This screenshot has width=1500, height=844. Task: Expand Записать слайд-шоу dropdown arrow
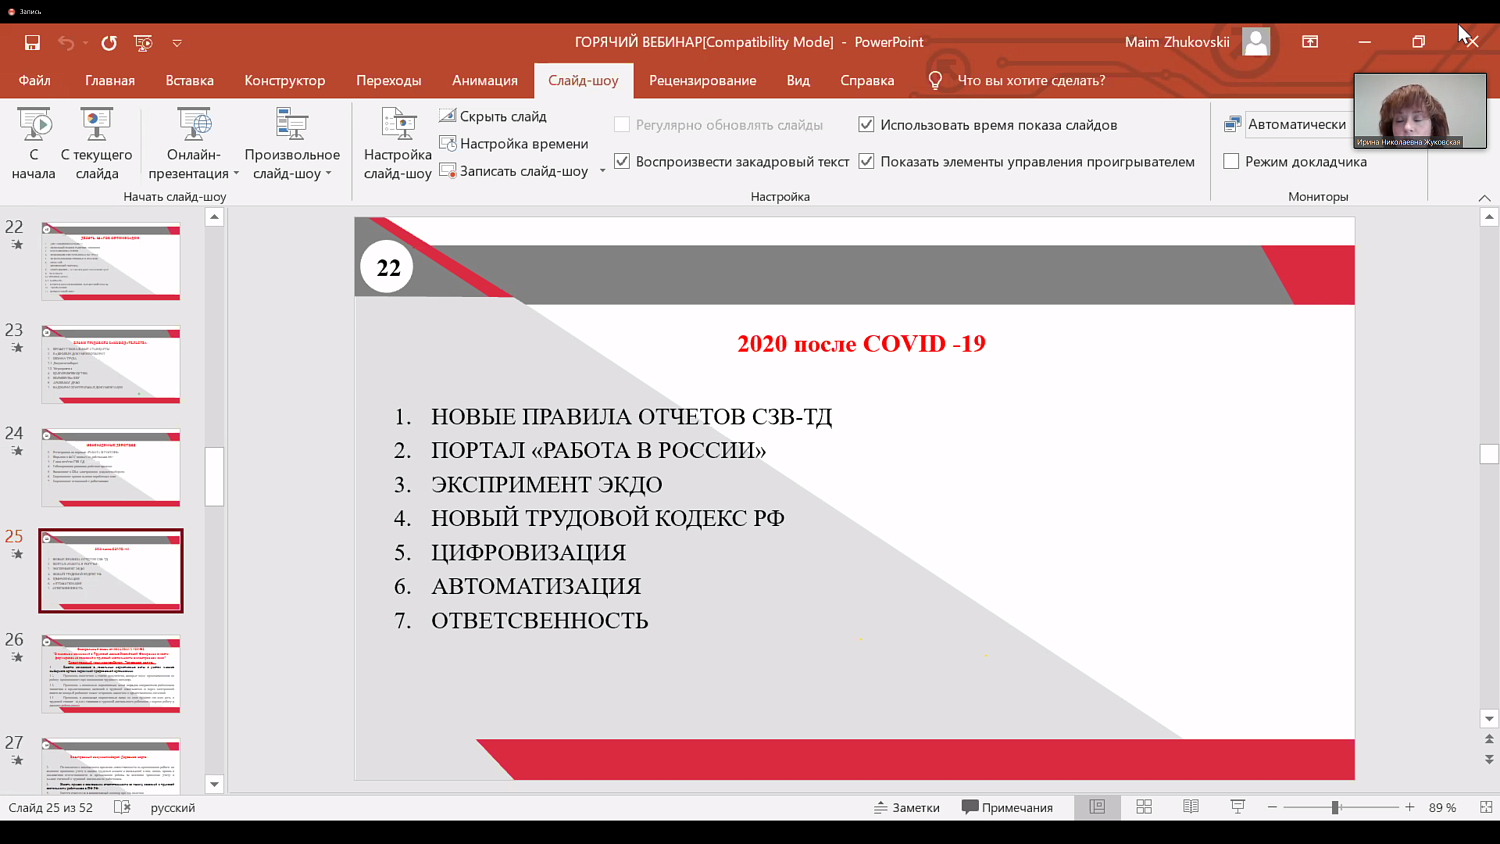[x=602, y=171]
